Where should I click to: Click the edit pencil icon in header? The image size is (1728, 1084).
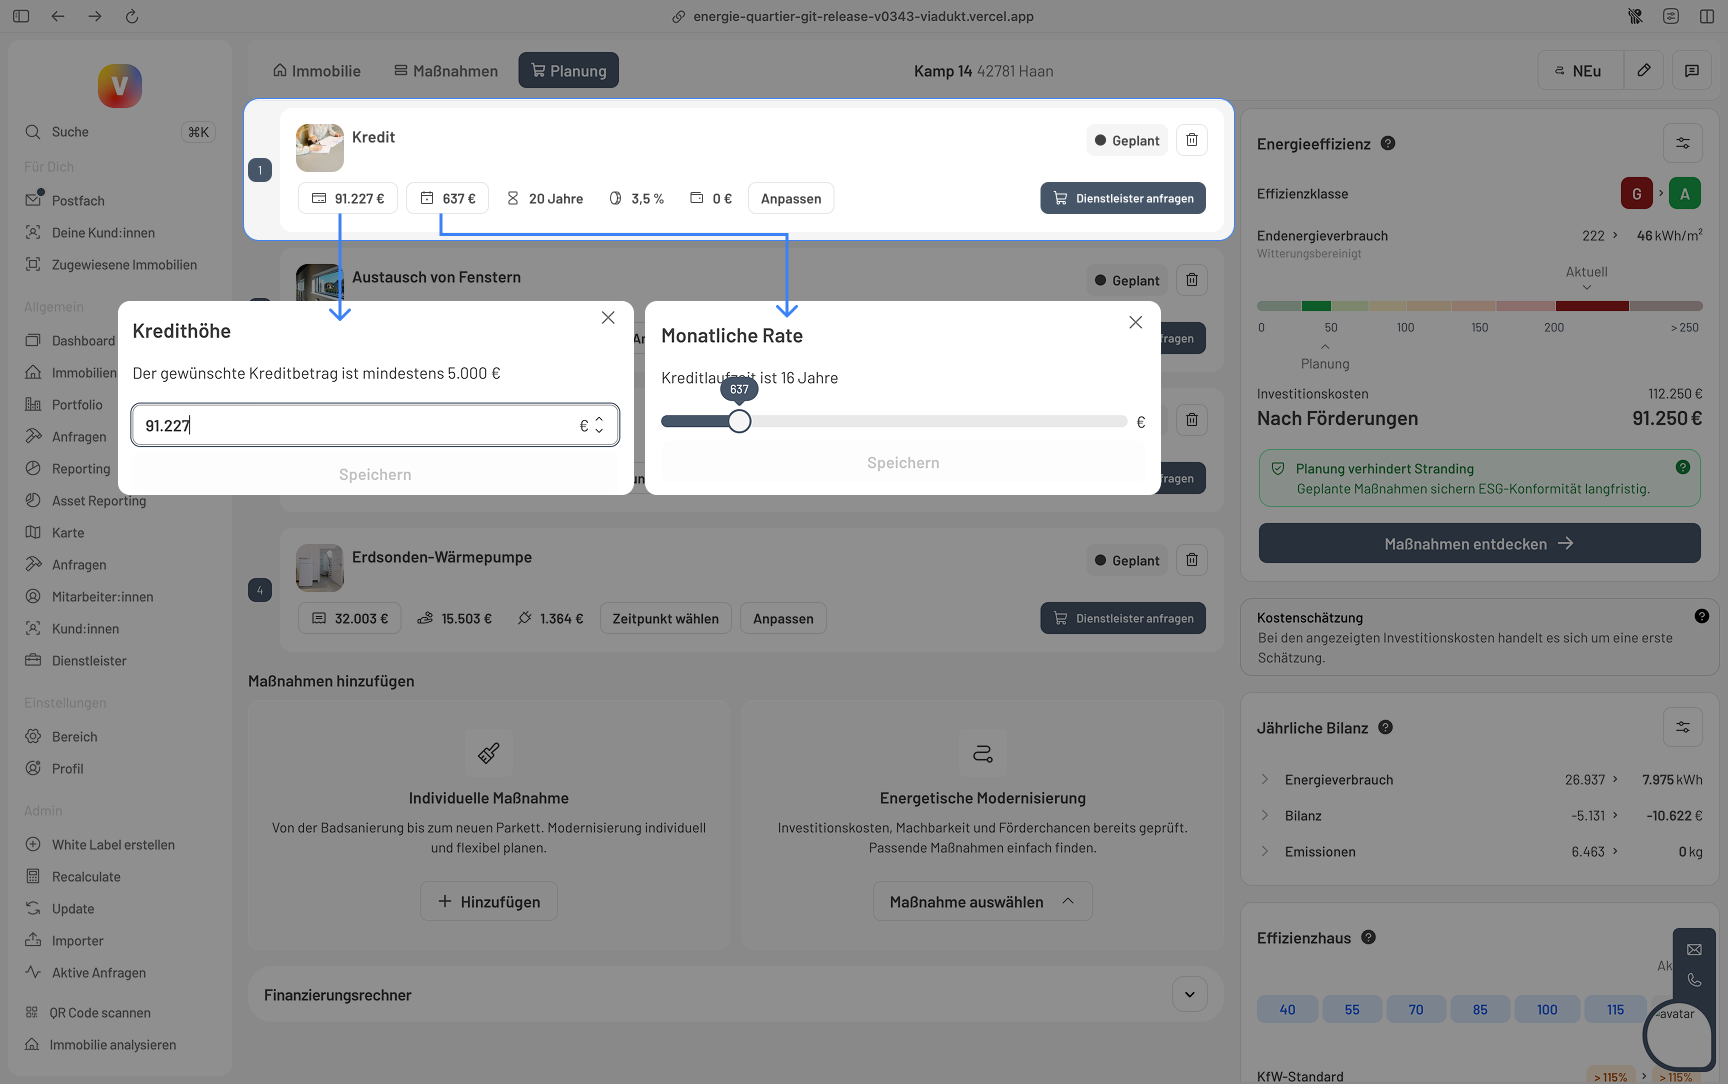(1643, 71)
